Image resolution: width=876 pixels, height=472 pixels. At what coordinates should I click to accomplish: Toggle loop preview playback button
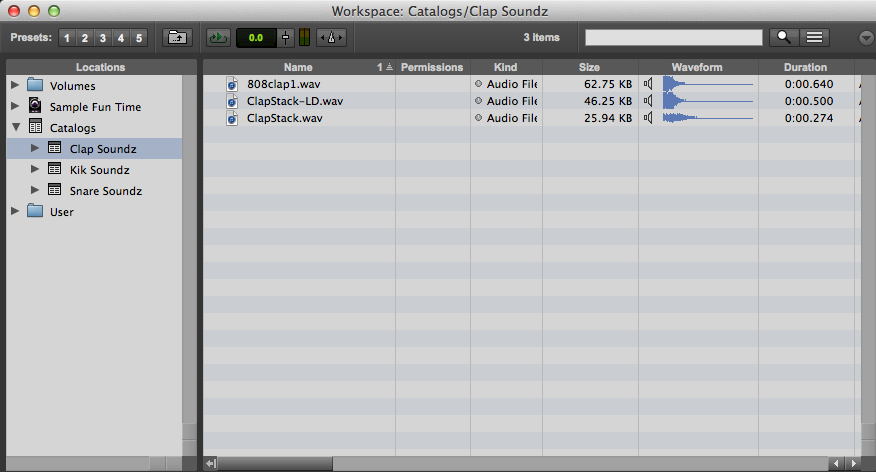[218, 37]
